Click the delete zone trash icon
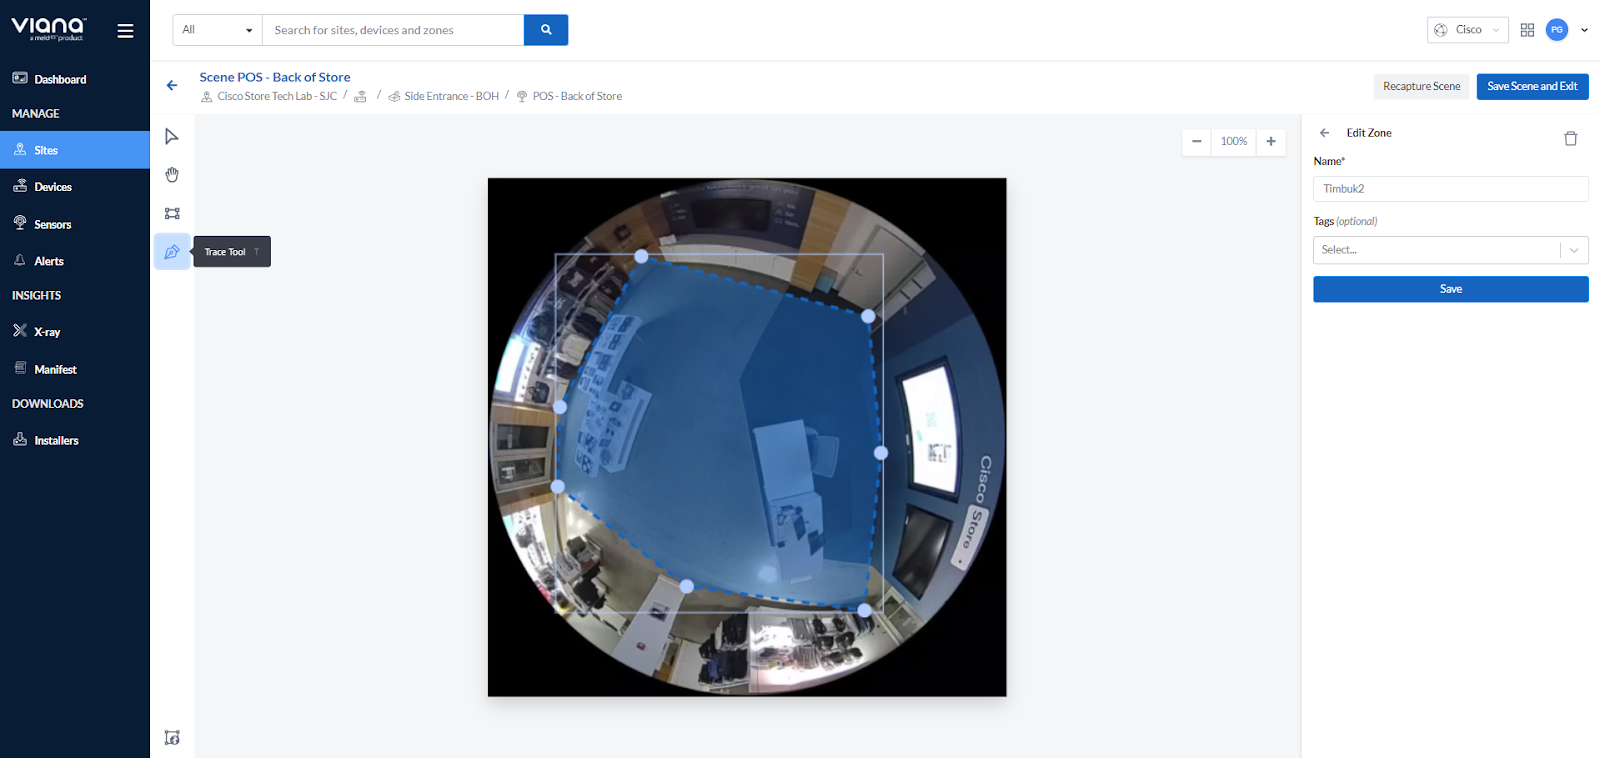This screenshot has width=1600, height=758. click(1570, 139)
